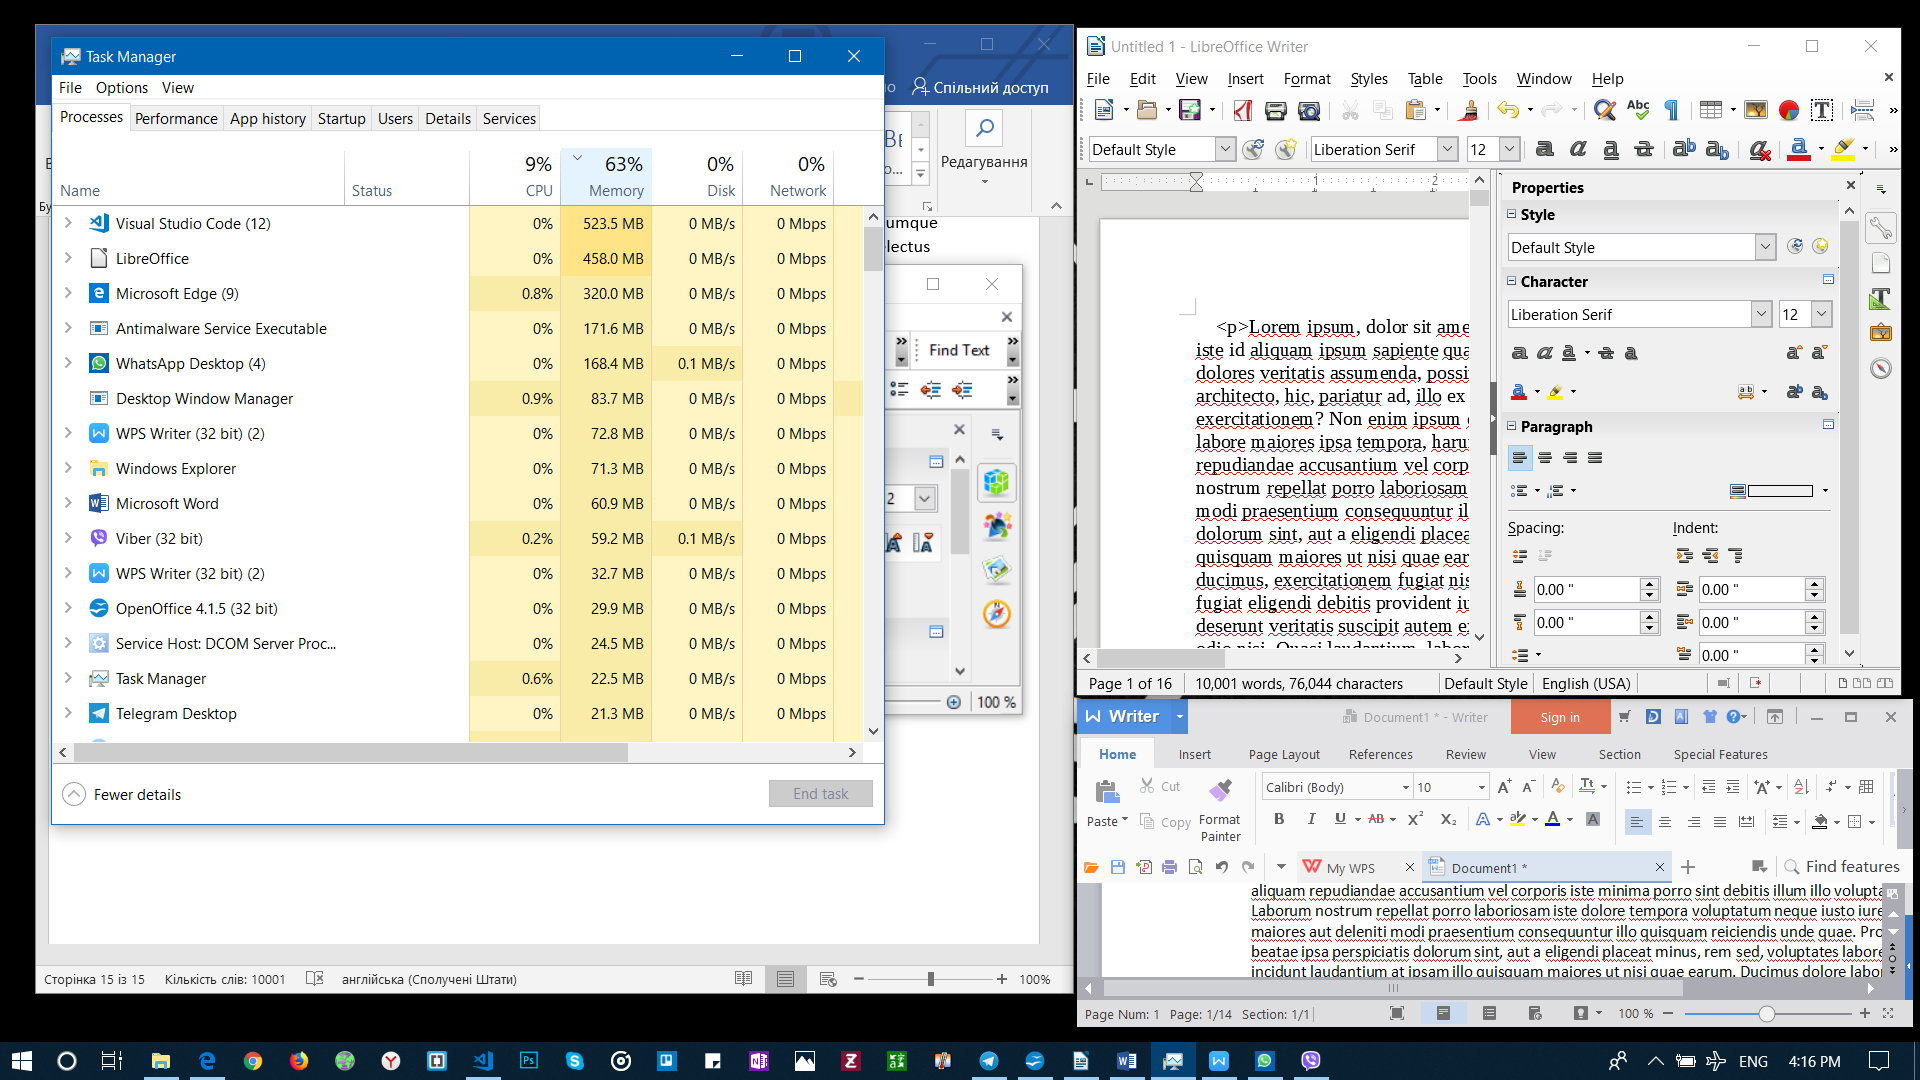
Task: Switch to Performance tab in Task Manager
Action: click(x=176, y=118)
